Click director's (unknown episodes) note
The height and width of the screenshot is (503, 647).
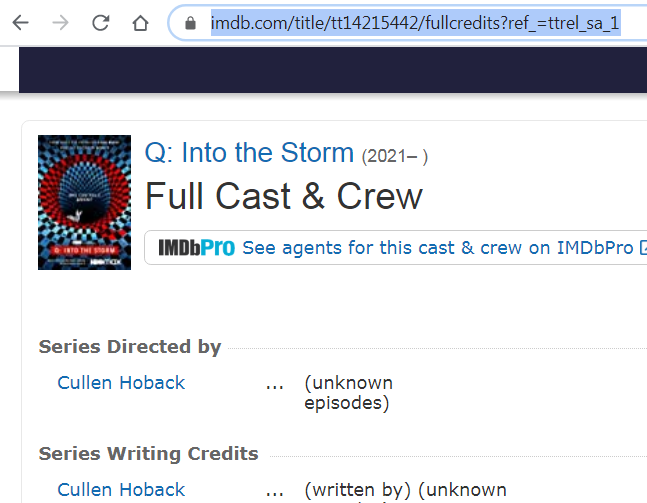pos(349,393)
